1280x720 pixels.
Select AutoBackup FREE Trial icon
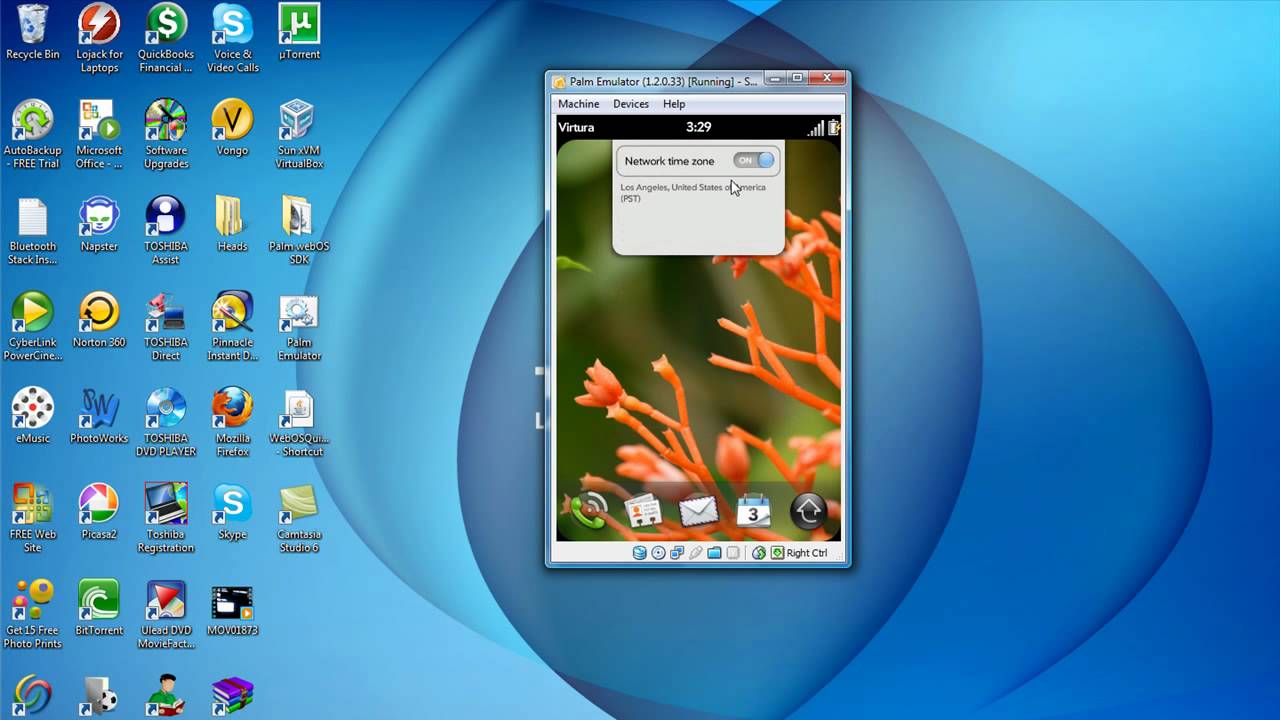33,134
